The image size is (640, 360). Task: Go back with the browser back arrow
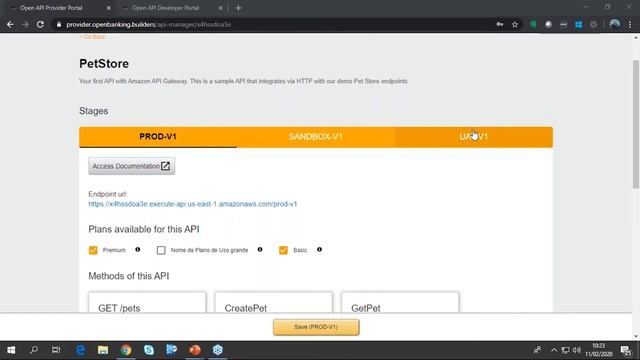[x=10, y=24]
